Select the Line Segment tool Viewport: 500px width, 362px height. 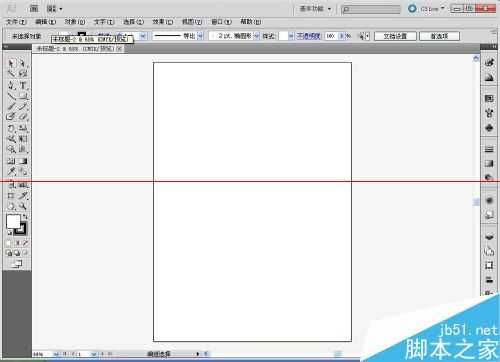click(11, 96)
